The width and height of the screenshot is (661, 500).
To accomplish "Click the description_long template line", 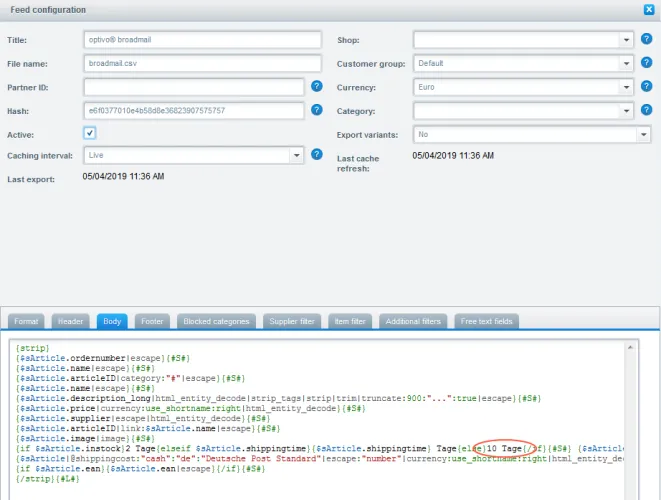I will pos(278,398).
